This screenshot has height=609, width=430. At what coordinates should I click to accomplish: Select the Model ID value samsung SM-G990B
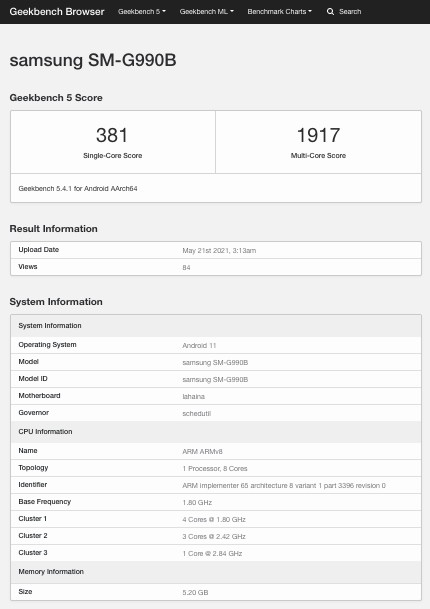point(215,379)
